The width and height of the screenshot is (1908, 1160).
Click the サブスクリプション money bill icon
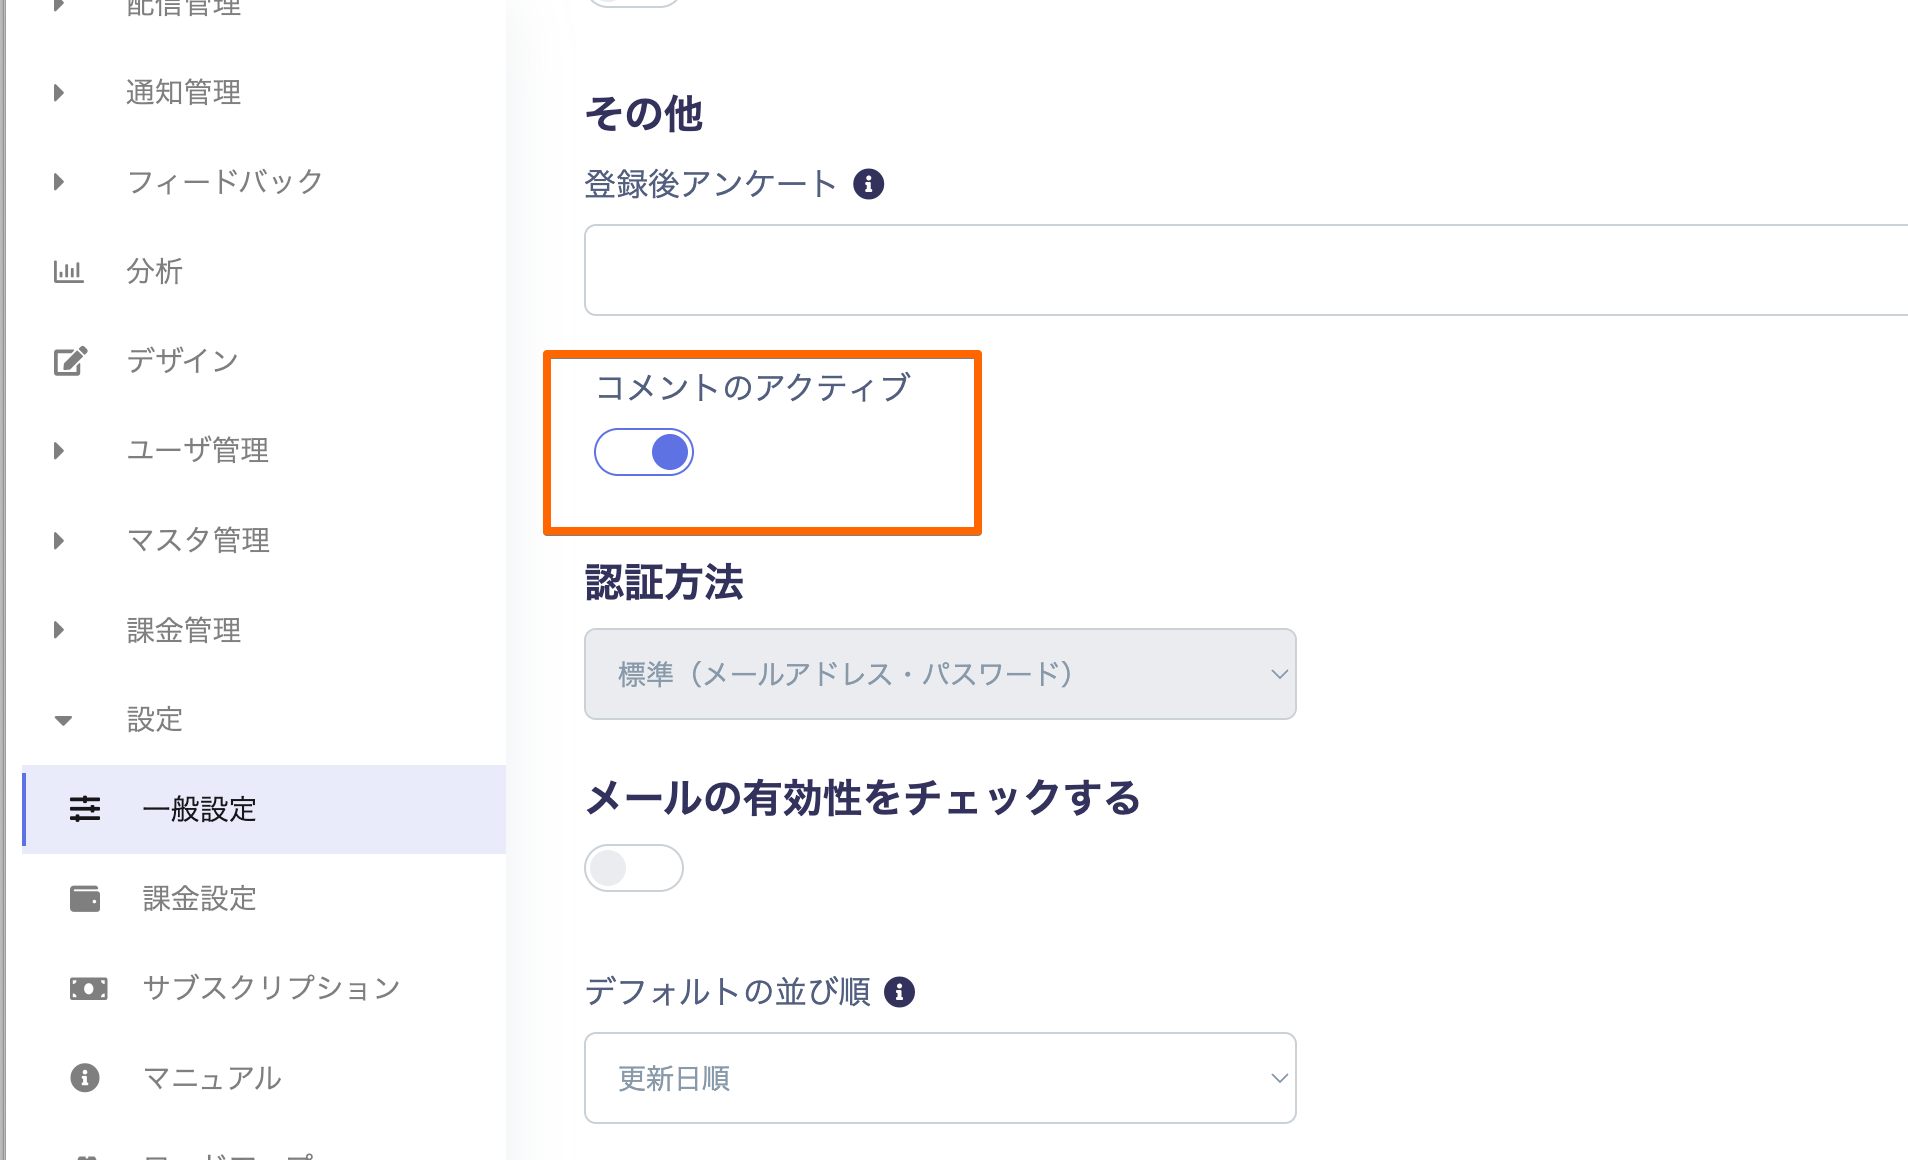coord(88,989)
